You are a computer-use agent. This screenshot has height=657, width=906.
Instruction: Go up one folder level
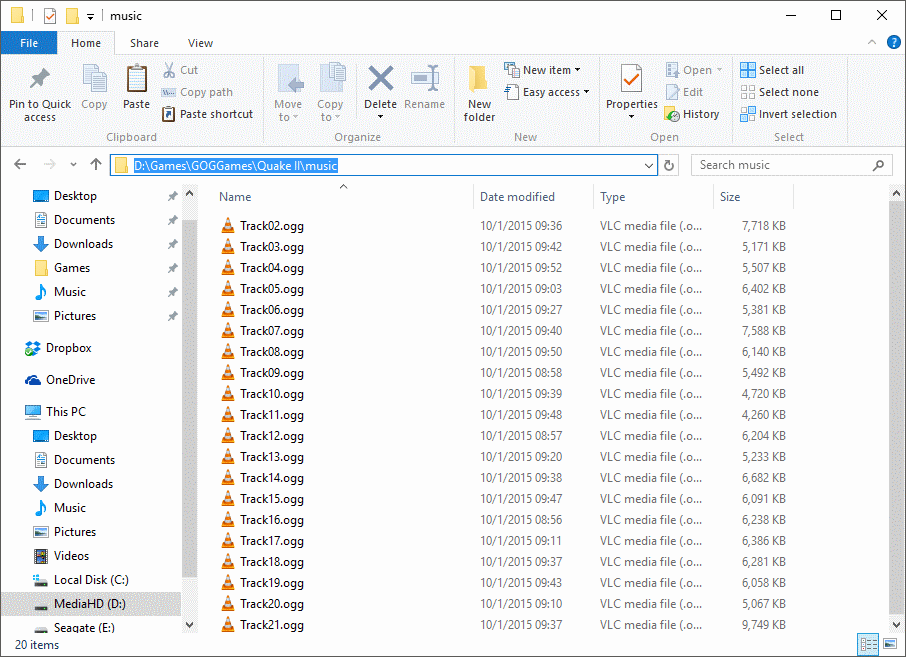pos(96,164)
